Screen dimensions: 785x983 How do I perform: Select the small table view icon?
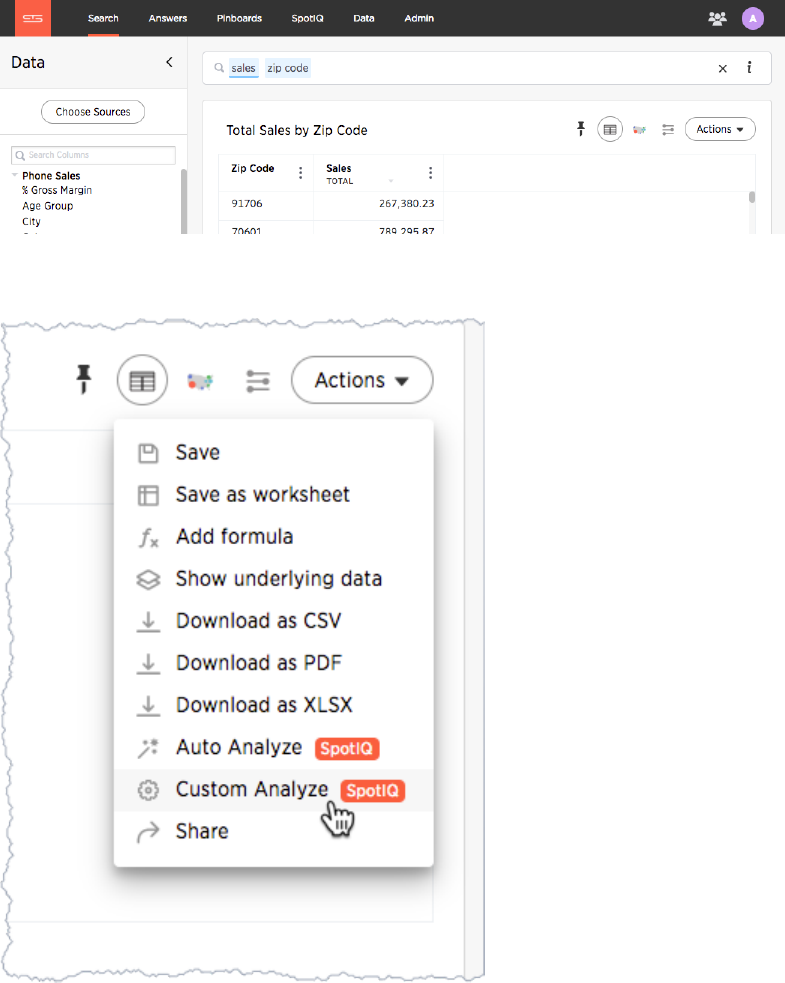609,129
